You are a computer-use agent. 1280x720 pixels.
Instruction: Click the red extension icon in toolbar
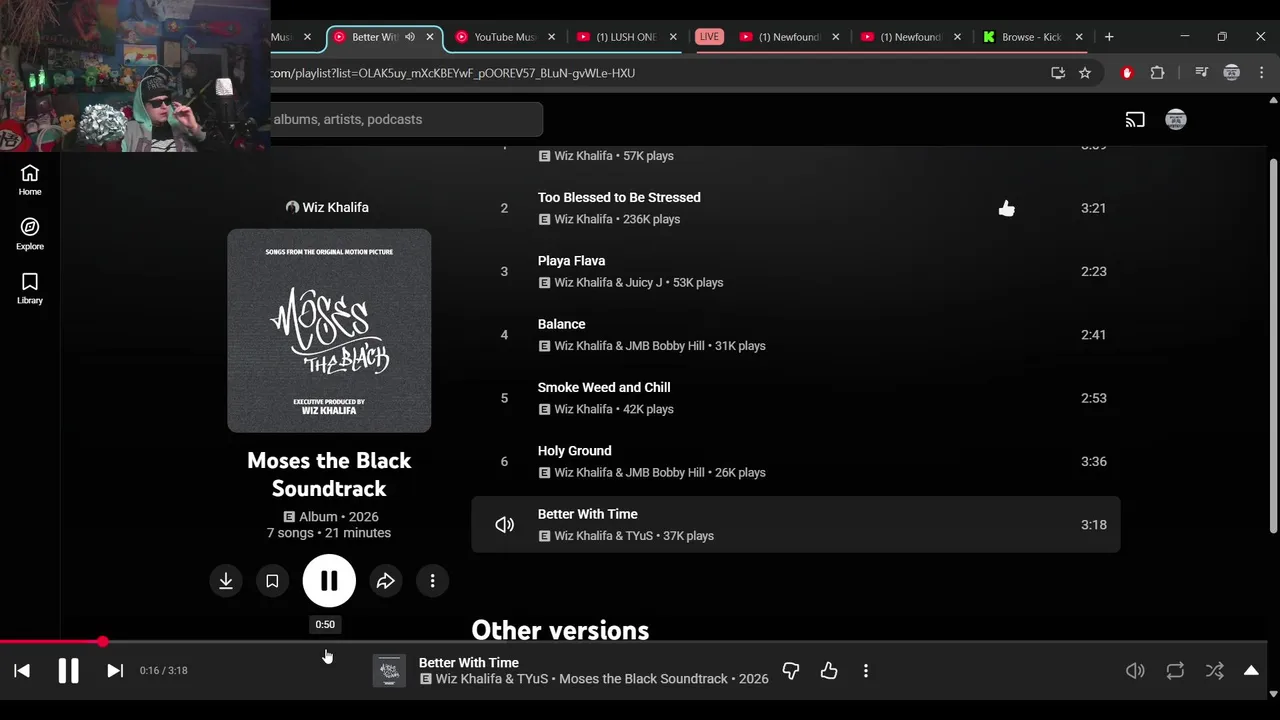[x=1127, y=73]
